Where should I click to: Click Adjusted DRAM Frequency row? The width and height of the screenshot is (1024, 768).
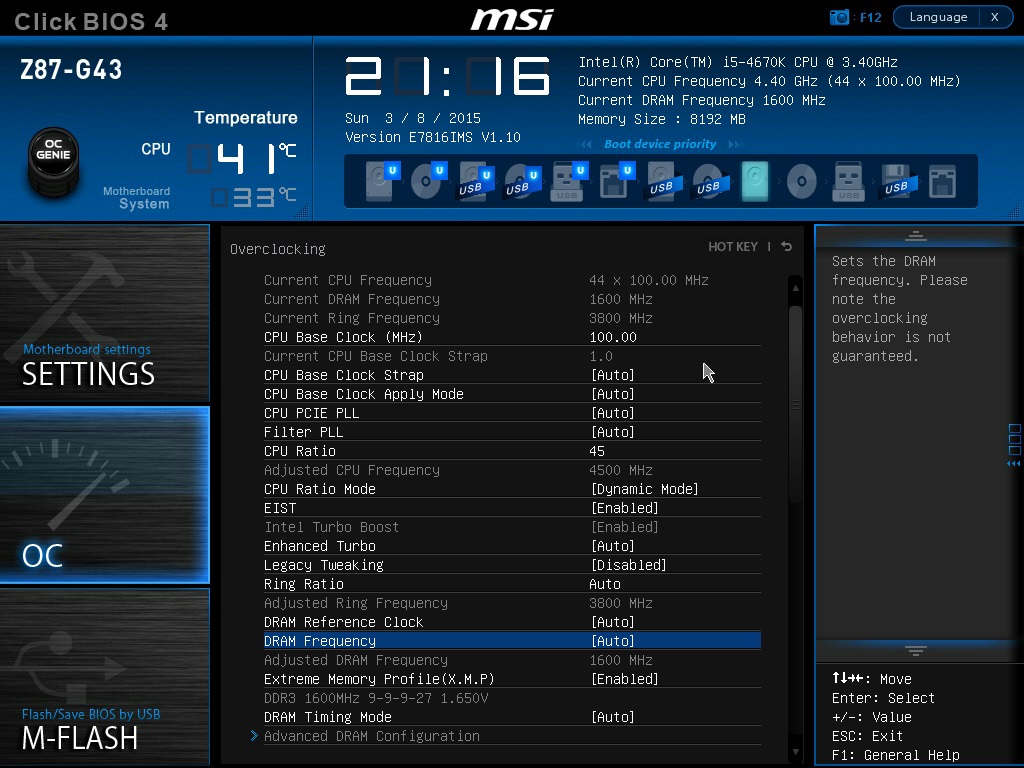pyautogui.click(x=512, y=660)
